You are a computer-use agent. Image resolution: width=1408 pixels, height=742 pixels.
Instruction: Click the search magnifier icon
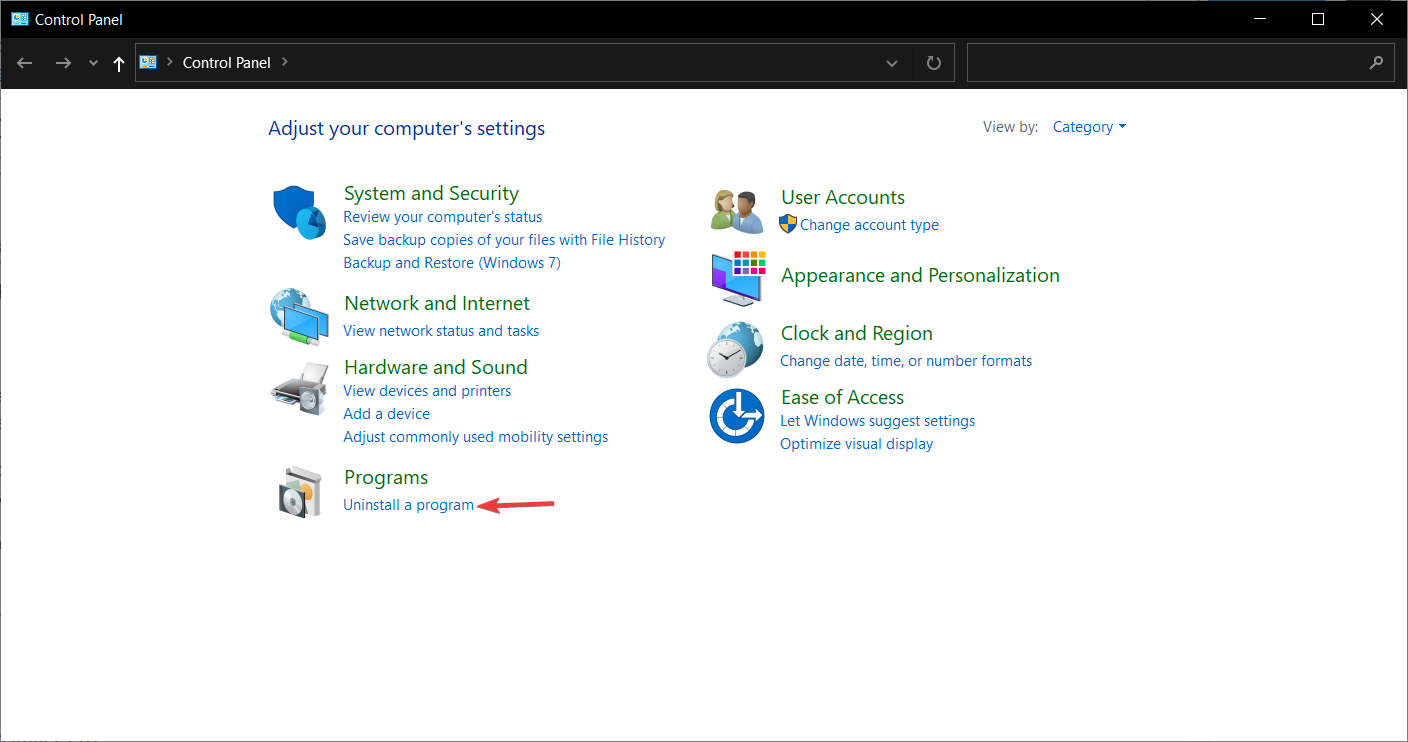click(x=1376, y=62)
